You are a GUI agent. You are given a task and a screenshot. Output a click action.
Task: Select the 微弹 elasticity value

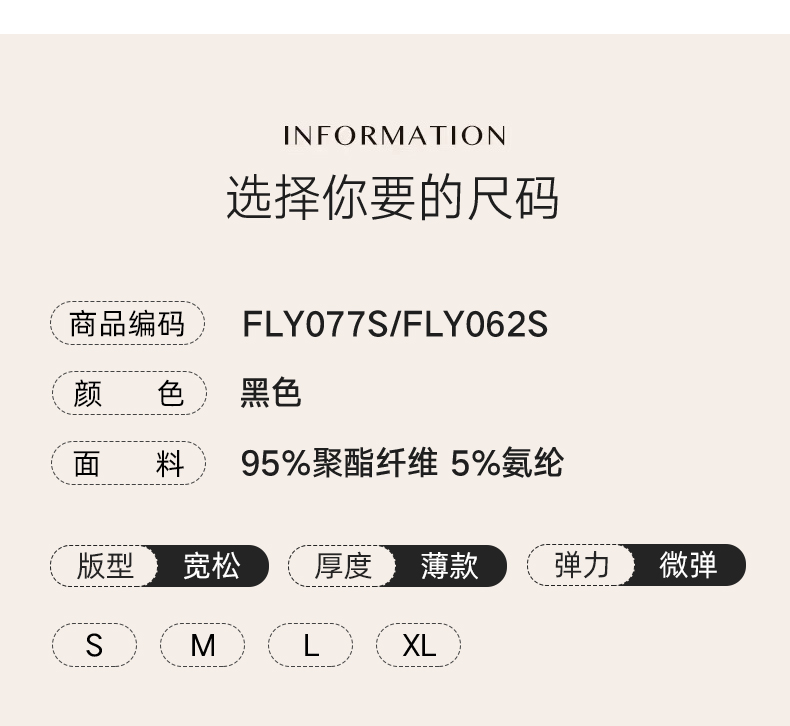click(x=689, y=566)
